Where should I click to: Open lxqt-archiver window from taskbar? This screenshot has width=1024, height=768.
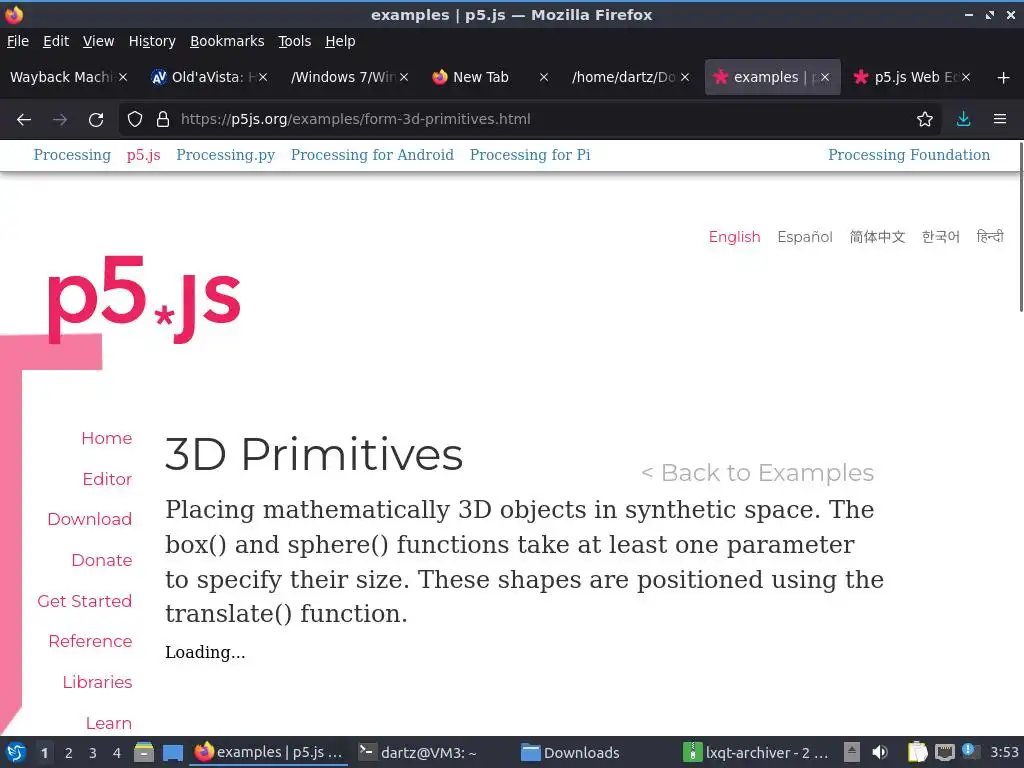(756, 753)
